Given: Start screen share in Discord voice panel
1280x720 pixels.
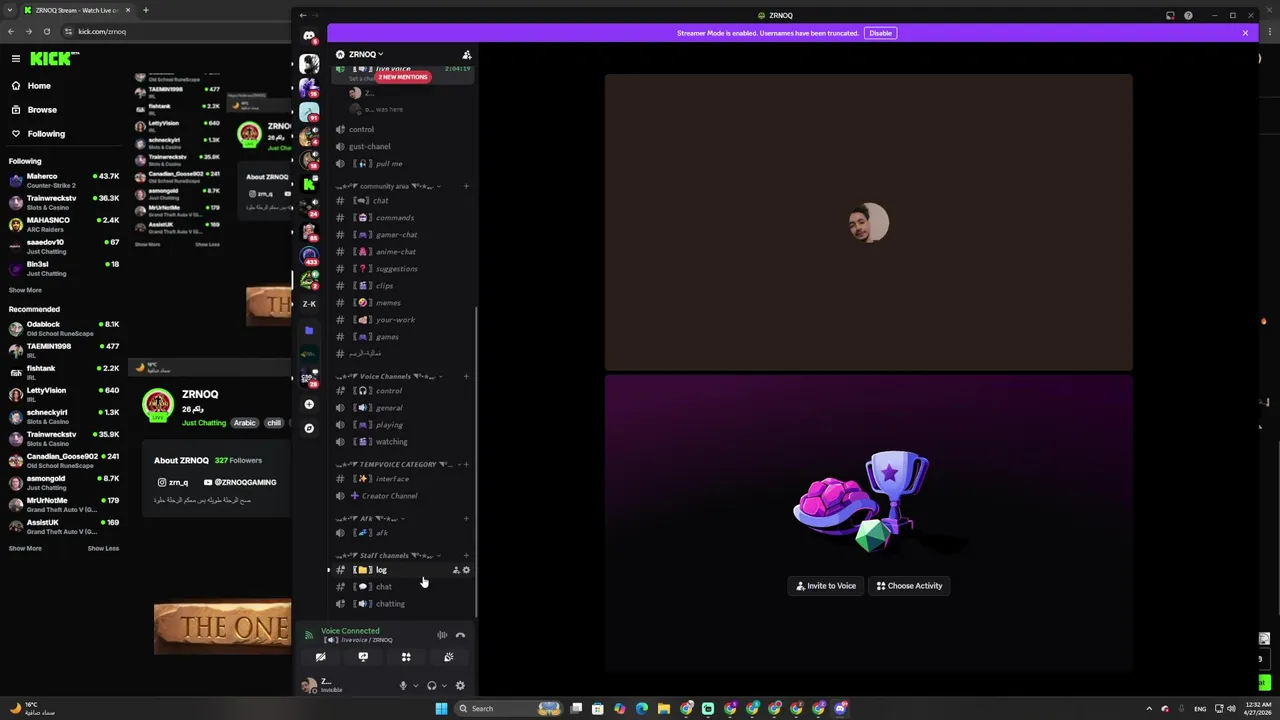Looking at the screenshot, I should (x=363, y=657).
